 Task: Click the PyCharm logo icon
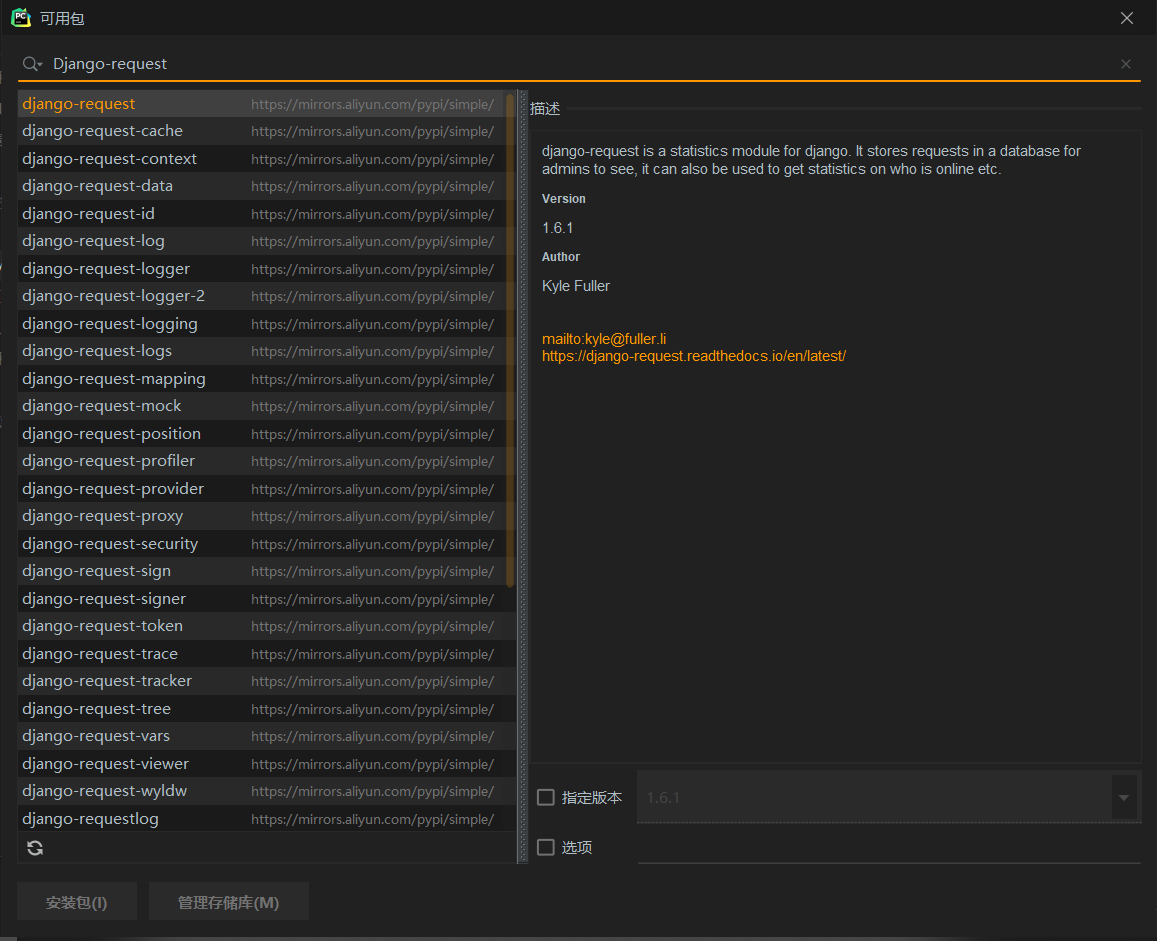pyautogui.click(x=21, y=18)
